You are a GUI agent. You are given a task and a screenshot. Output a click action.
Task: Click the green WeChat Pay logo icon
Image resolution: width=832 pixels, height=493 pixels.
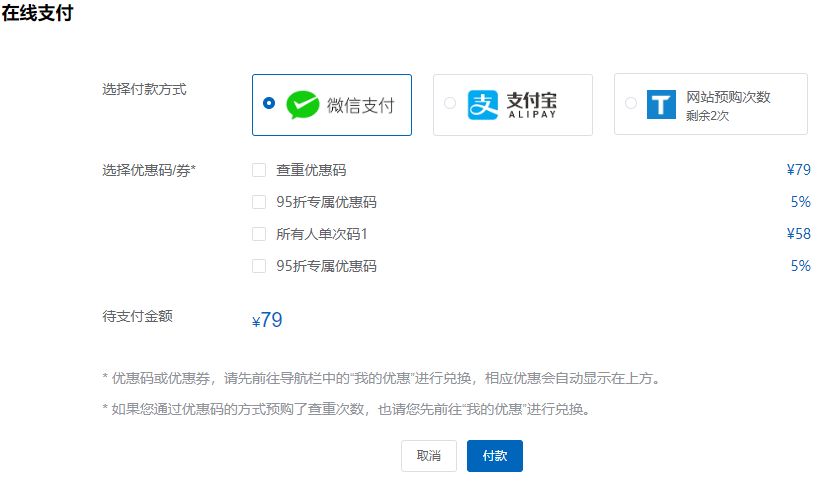[302, 105]
